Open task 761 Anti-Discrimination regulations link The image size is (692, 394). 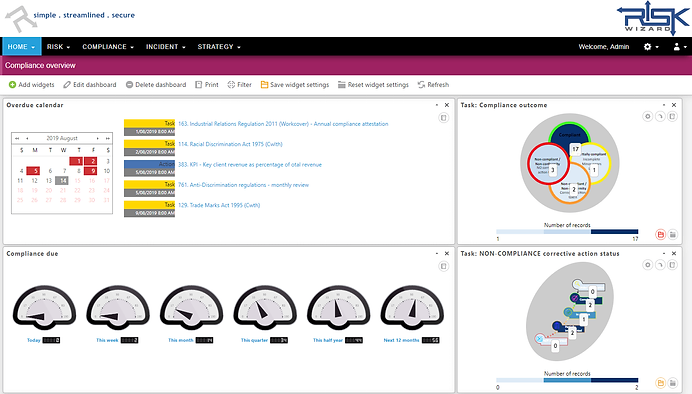point(243,185)
